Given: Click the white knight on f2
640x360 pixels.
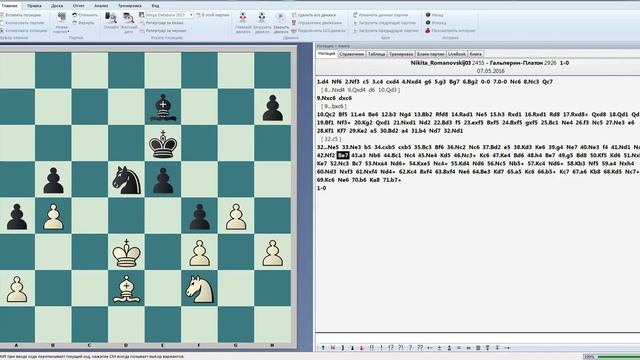Looking at the screenshot, I should [200, 289].
